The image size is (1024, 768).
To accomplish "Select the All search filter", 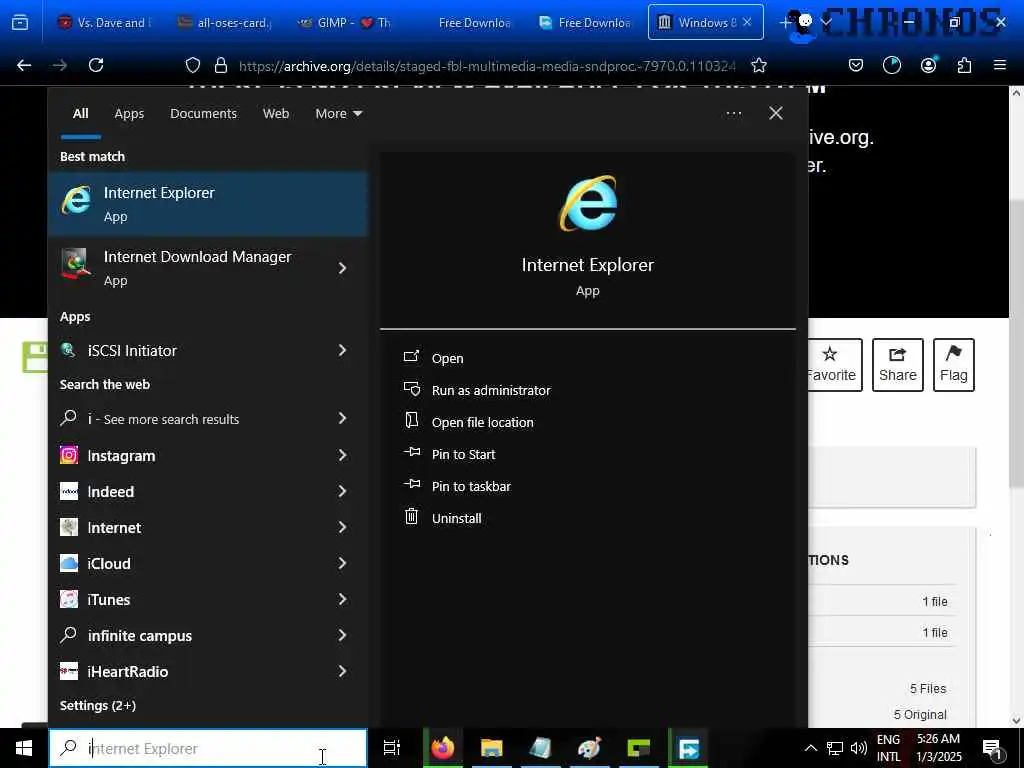I will click(x=80, y=114).
